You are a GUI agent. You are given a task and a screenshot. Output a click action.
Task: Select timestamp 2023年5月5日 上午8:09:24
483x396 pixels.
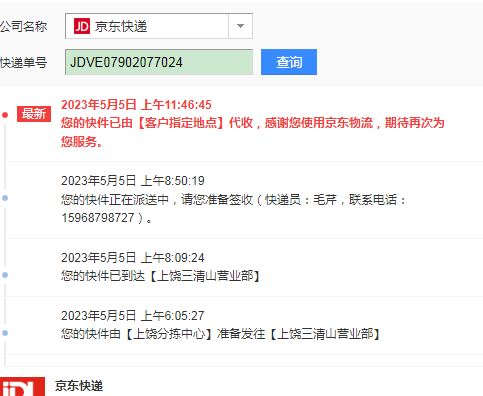pyautogui.click(x=133, y=258)
